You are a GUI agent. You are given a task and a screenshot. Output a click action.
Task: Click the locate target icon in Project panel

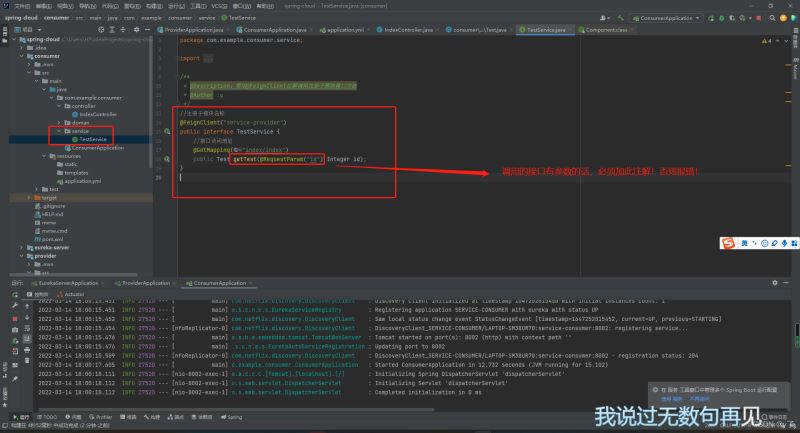coord(100,30)
